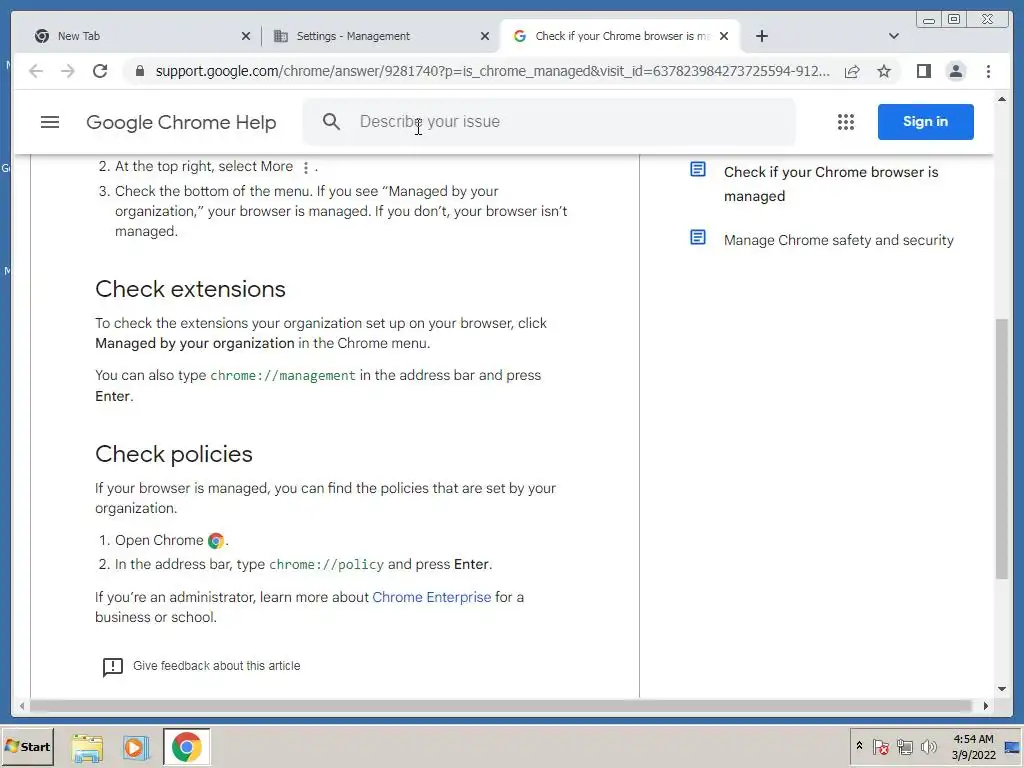Click the feedback speech bubble icon
The height and width of the screenshot is (768, 1024).
[112, 667]
